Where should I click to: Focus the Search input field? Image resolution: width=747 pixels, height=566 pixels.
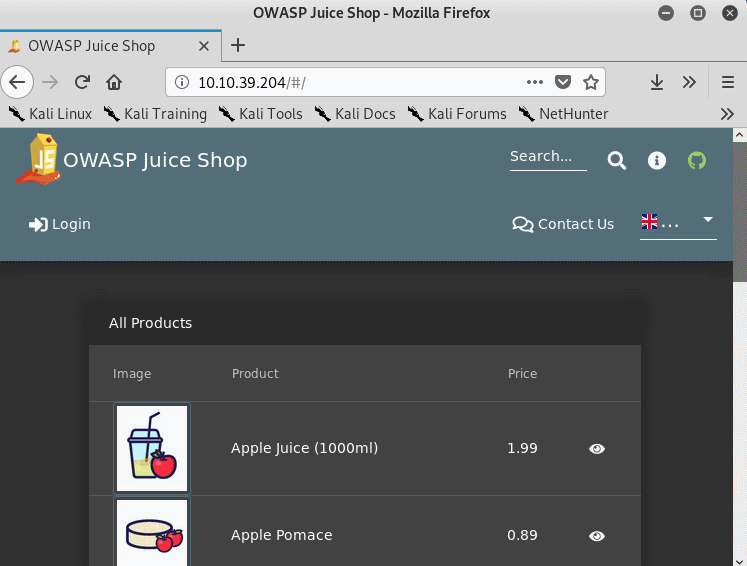[x=548, y=157]
